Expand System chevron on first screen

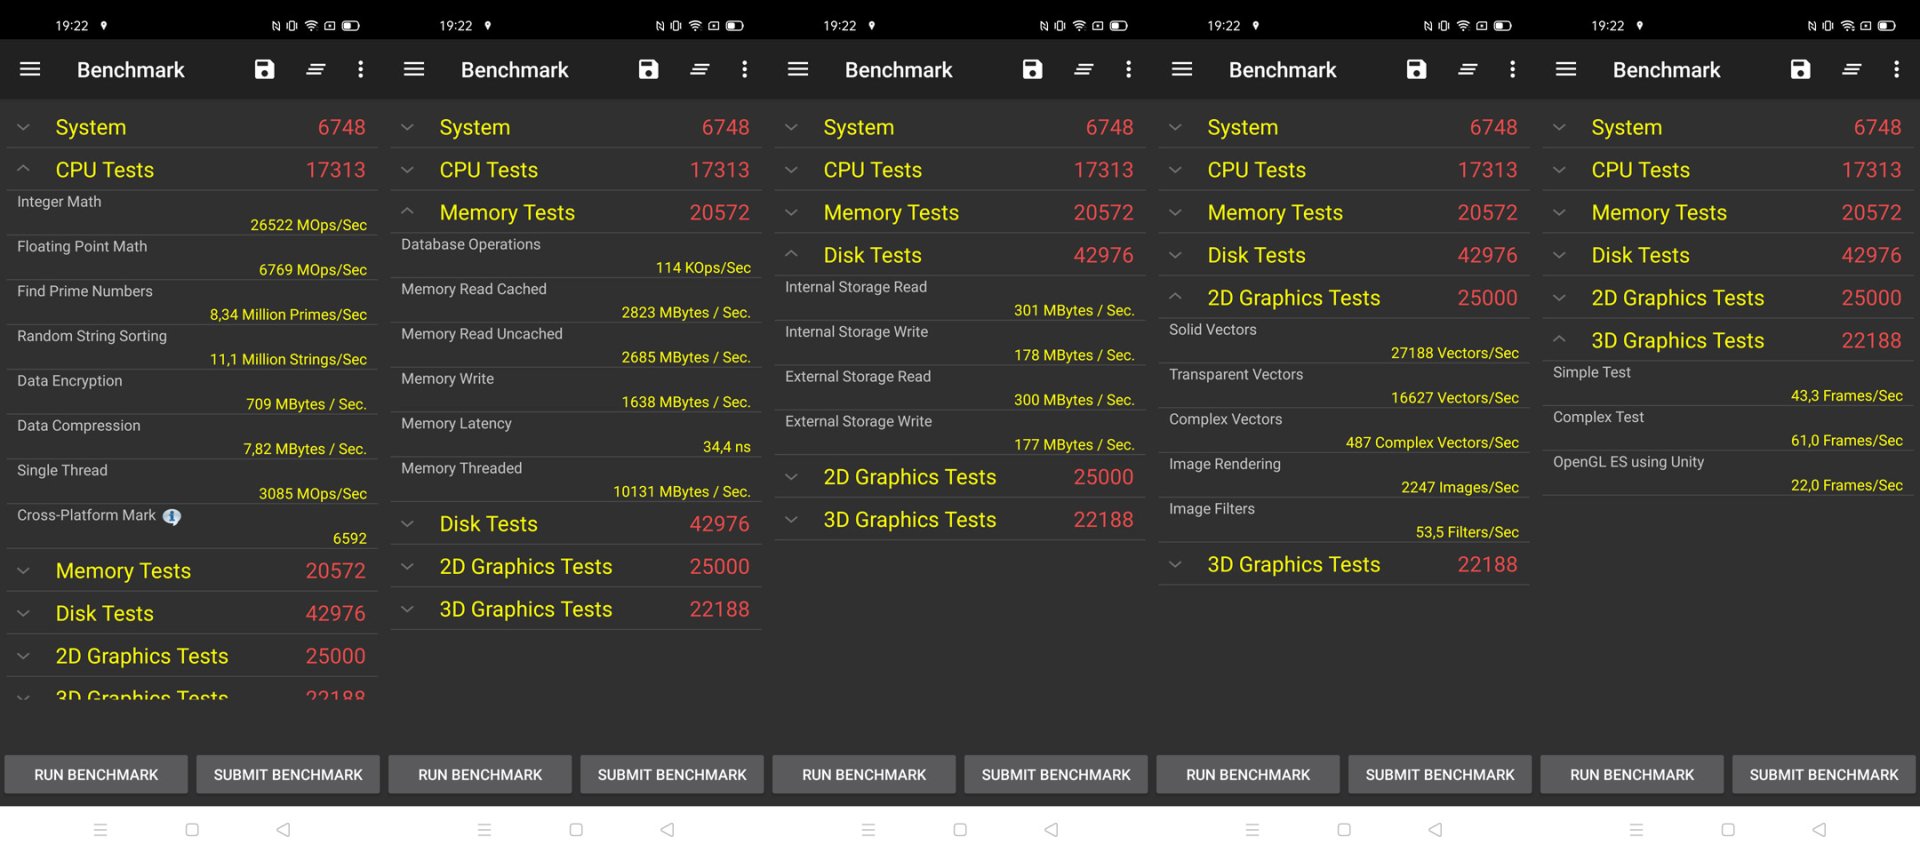coord(23,127)
